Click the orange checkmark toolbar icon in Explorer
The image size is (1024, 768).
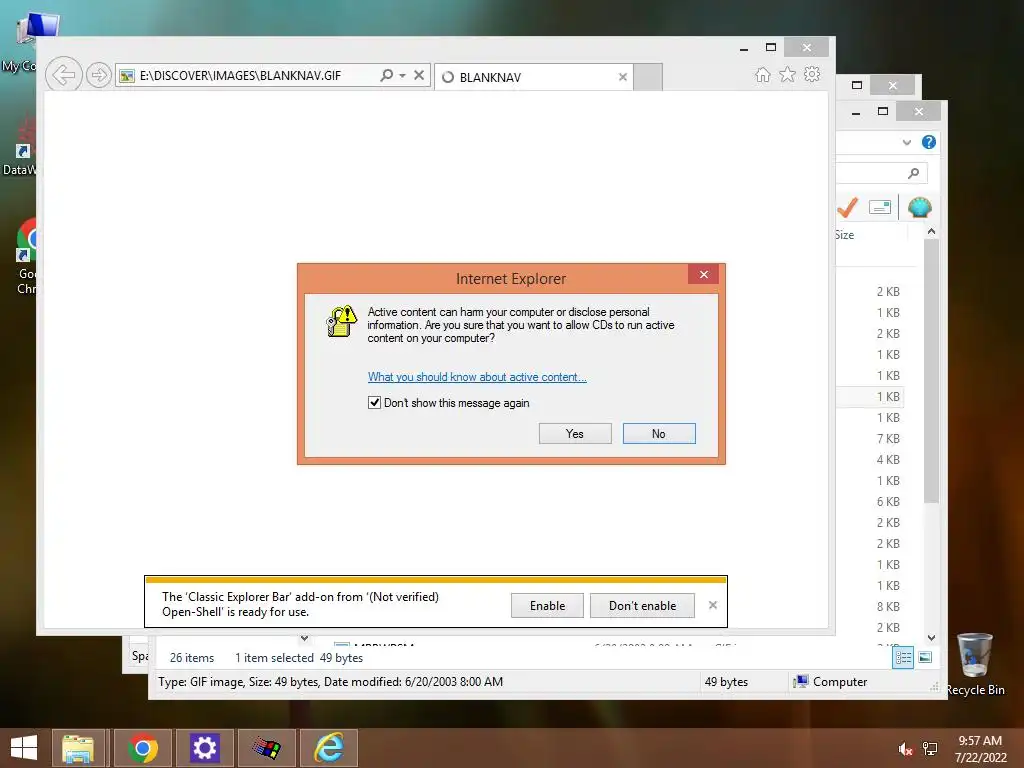click(x=847, y=208)
